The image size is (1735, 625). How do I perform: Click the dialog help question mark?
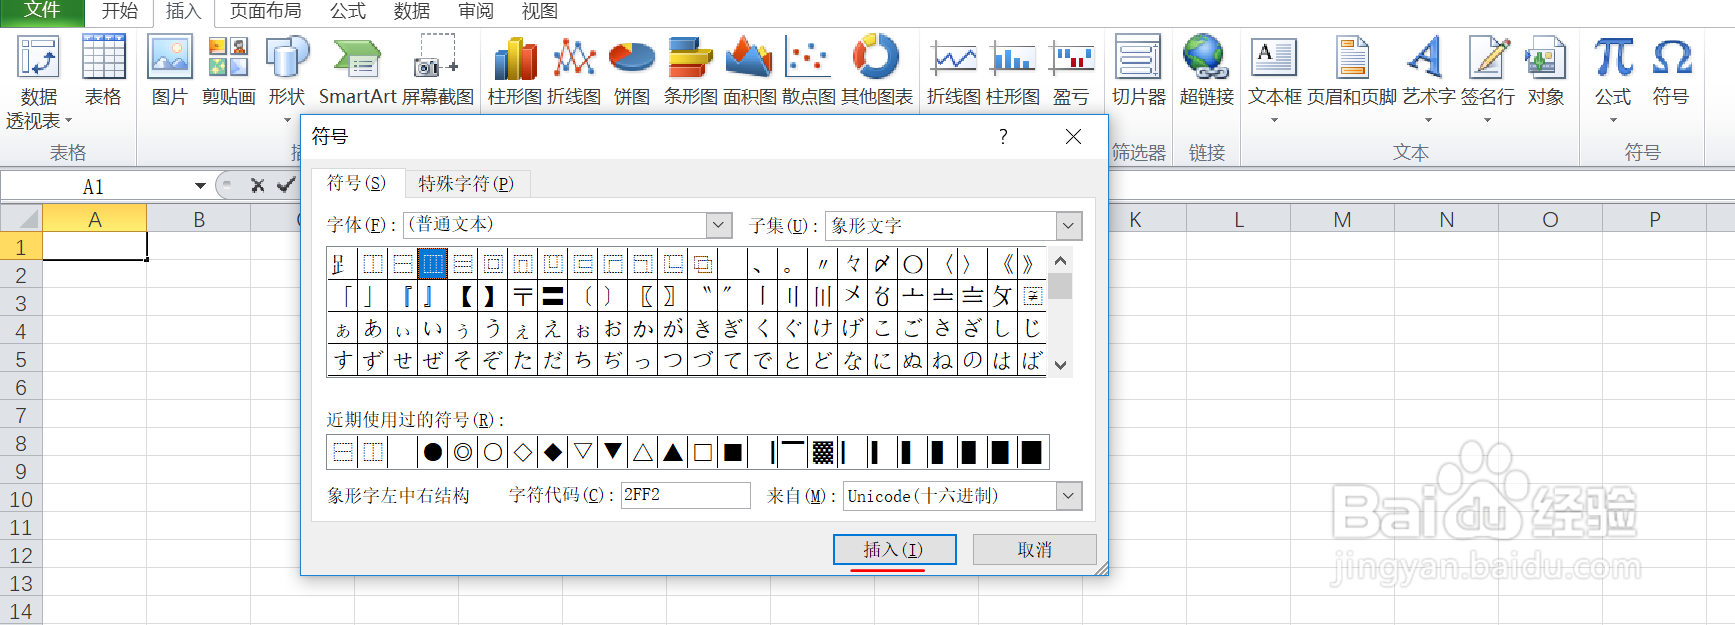[1003, 137]
